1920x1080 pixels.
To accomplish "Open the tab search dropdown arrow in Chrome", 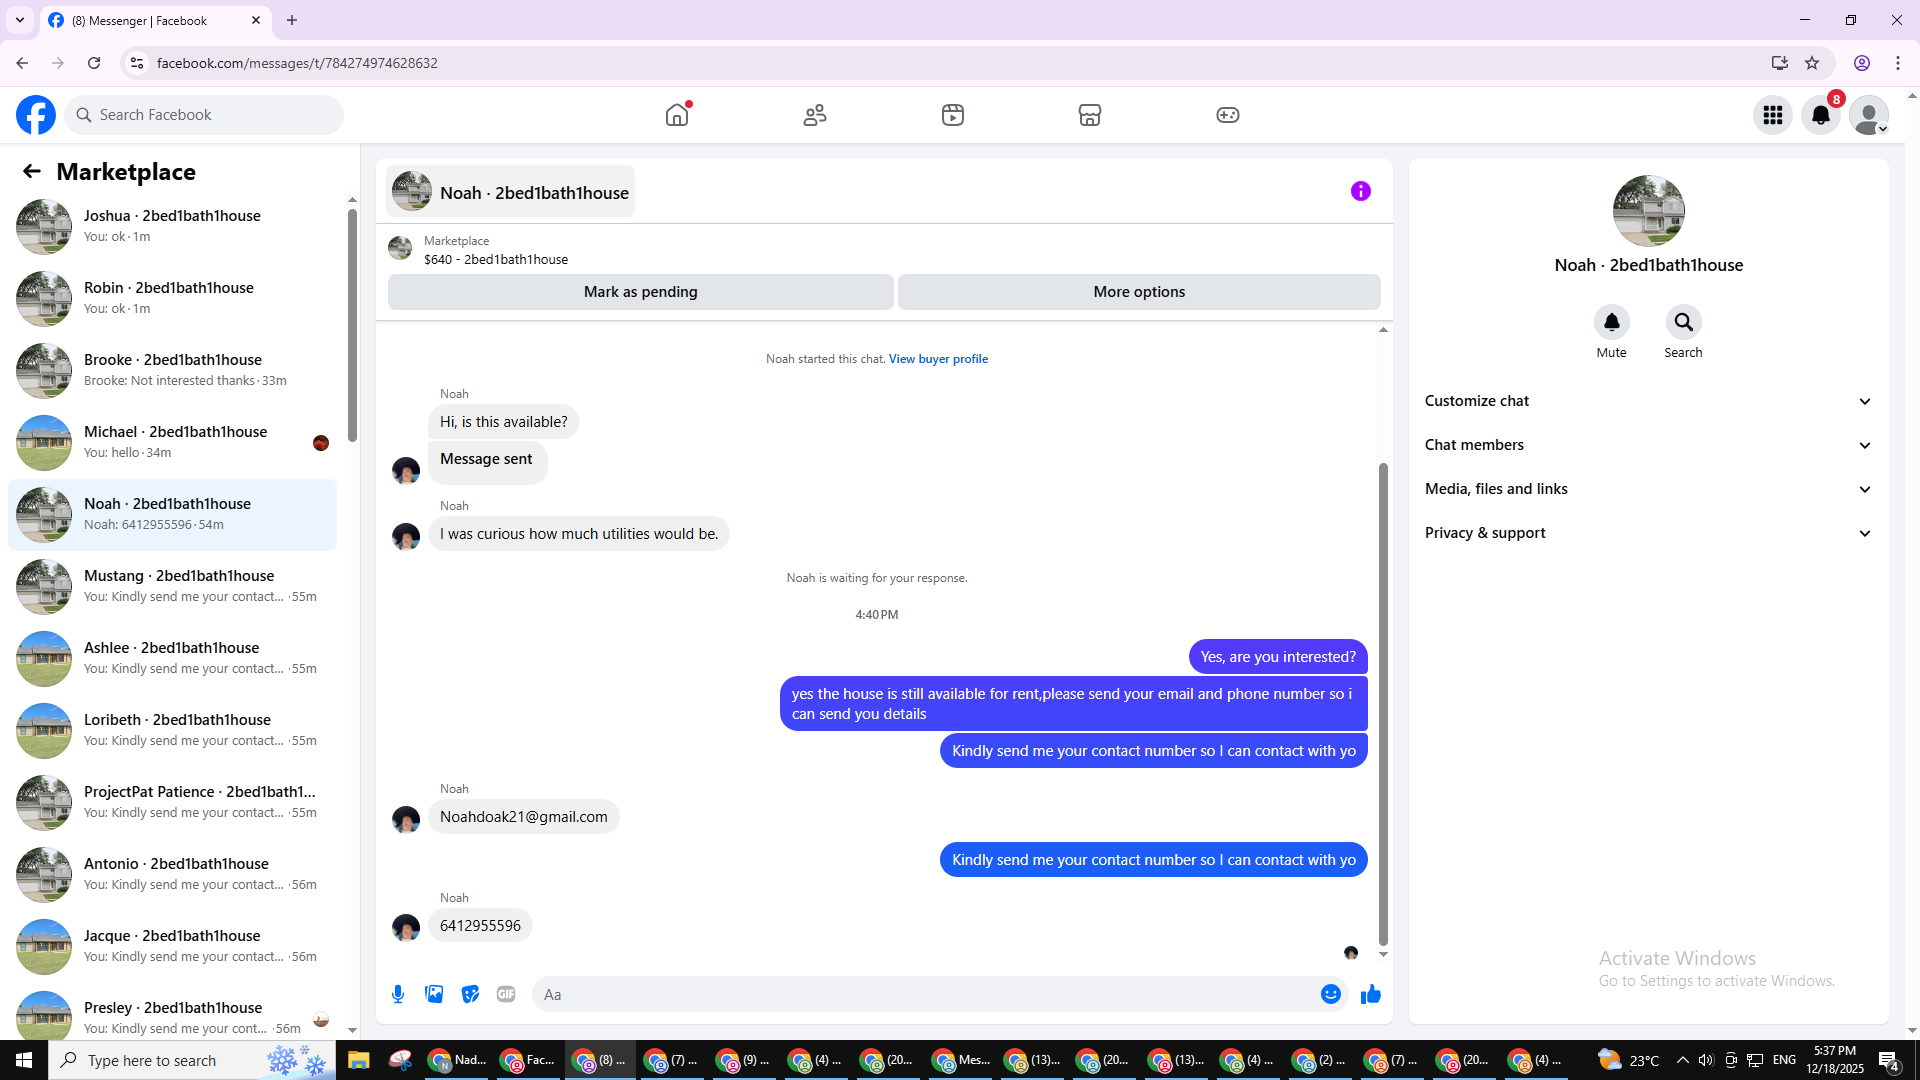I will point(20,20).
